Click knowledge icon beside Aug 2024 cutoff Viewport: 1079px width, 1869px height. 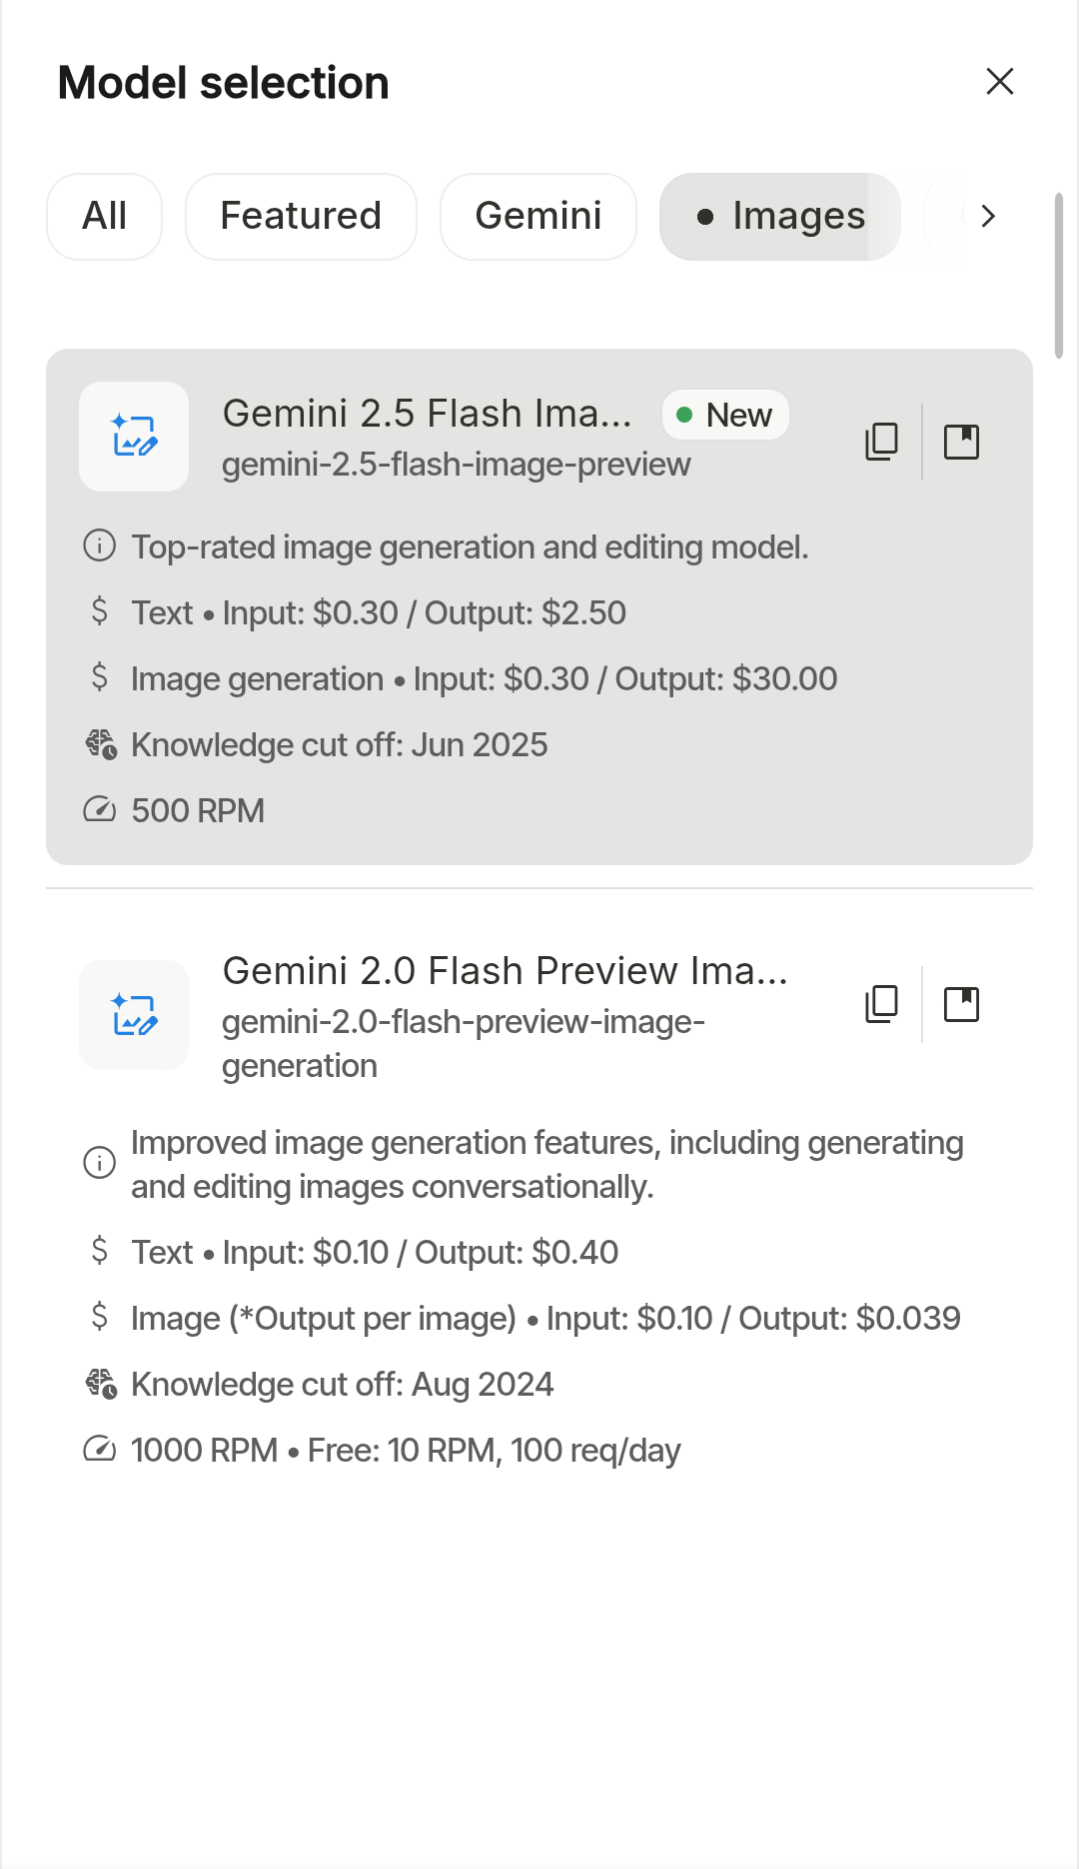pos(100,1383)
